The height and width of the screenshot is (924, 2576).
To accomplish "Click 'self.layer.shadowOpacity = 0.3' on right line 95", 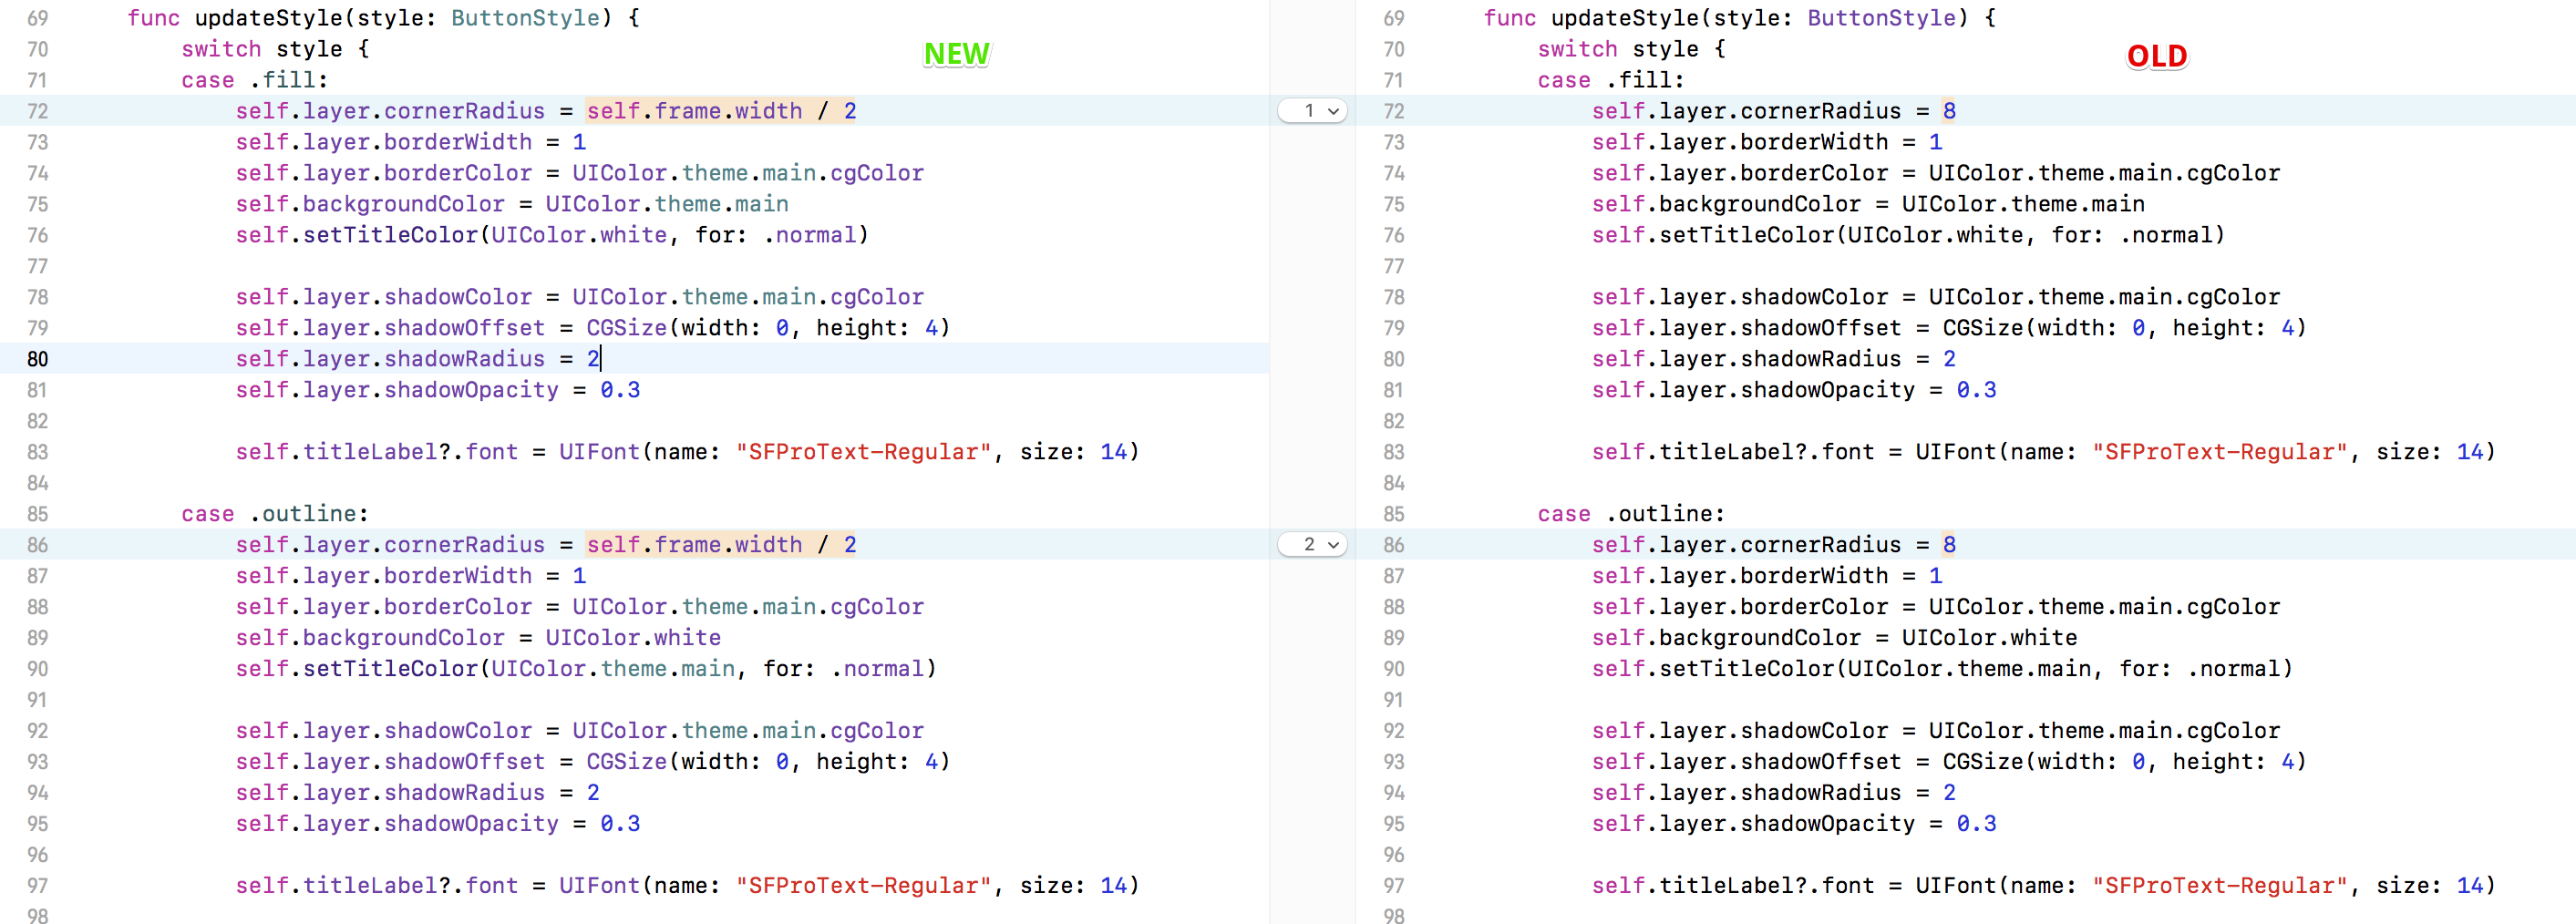I will pos(1794,824).
